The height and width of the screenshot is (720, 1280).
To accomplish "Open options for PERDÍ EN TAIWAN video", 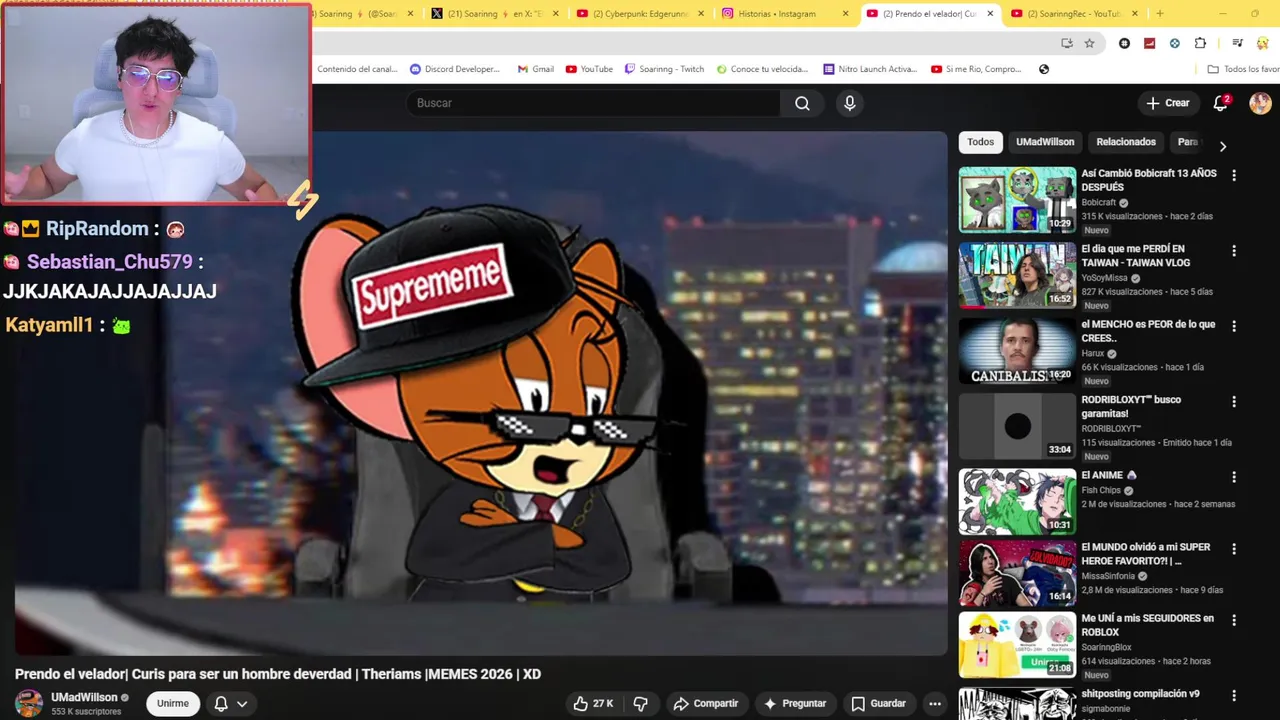I will (1234, 251).
